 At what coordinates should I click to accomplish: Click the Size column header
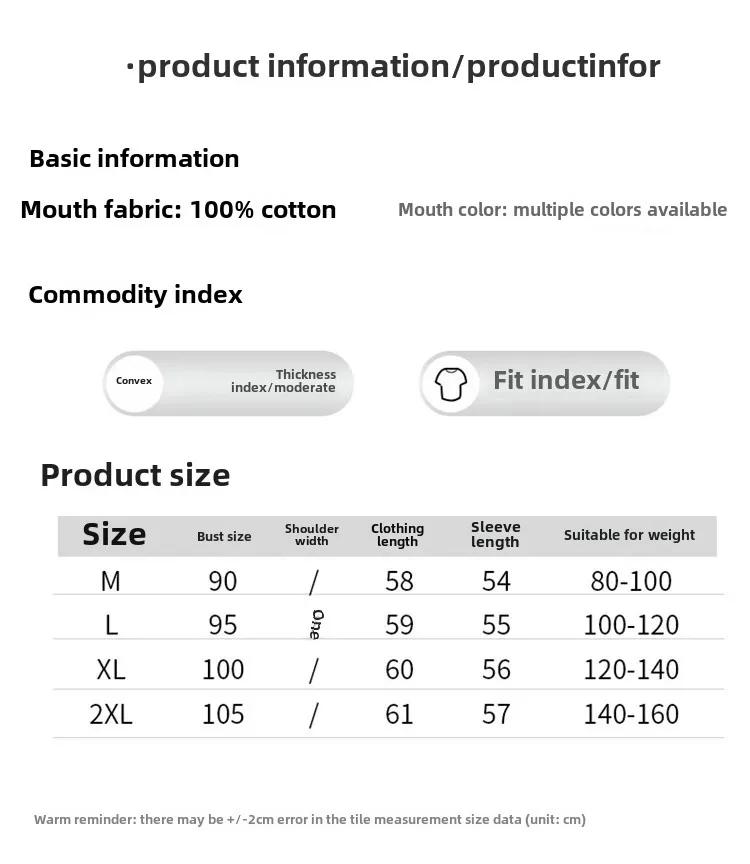[x=114, y=534]
